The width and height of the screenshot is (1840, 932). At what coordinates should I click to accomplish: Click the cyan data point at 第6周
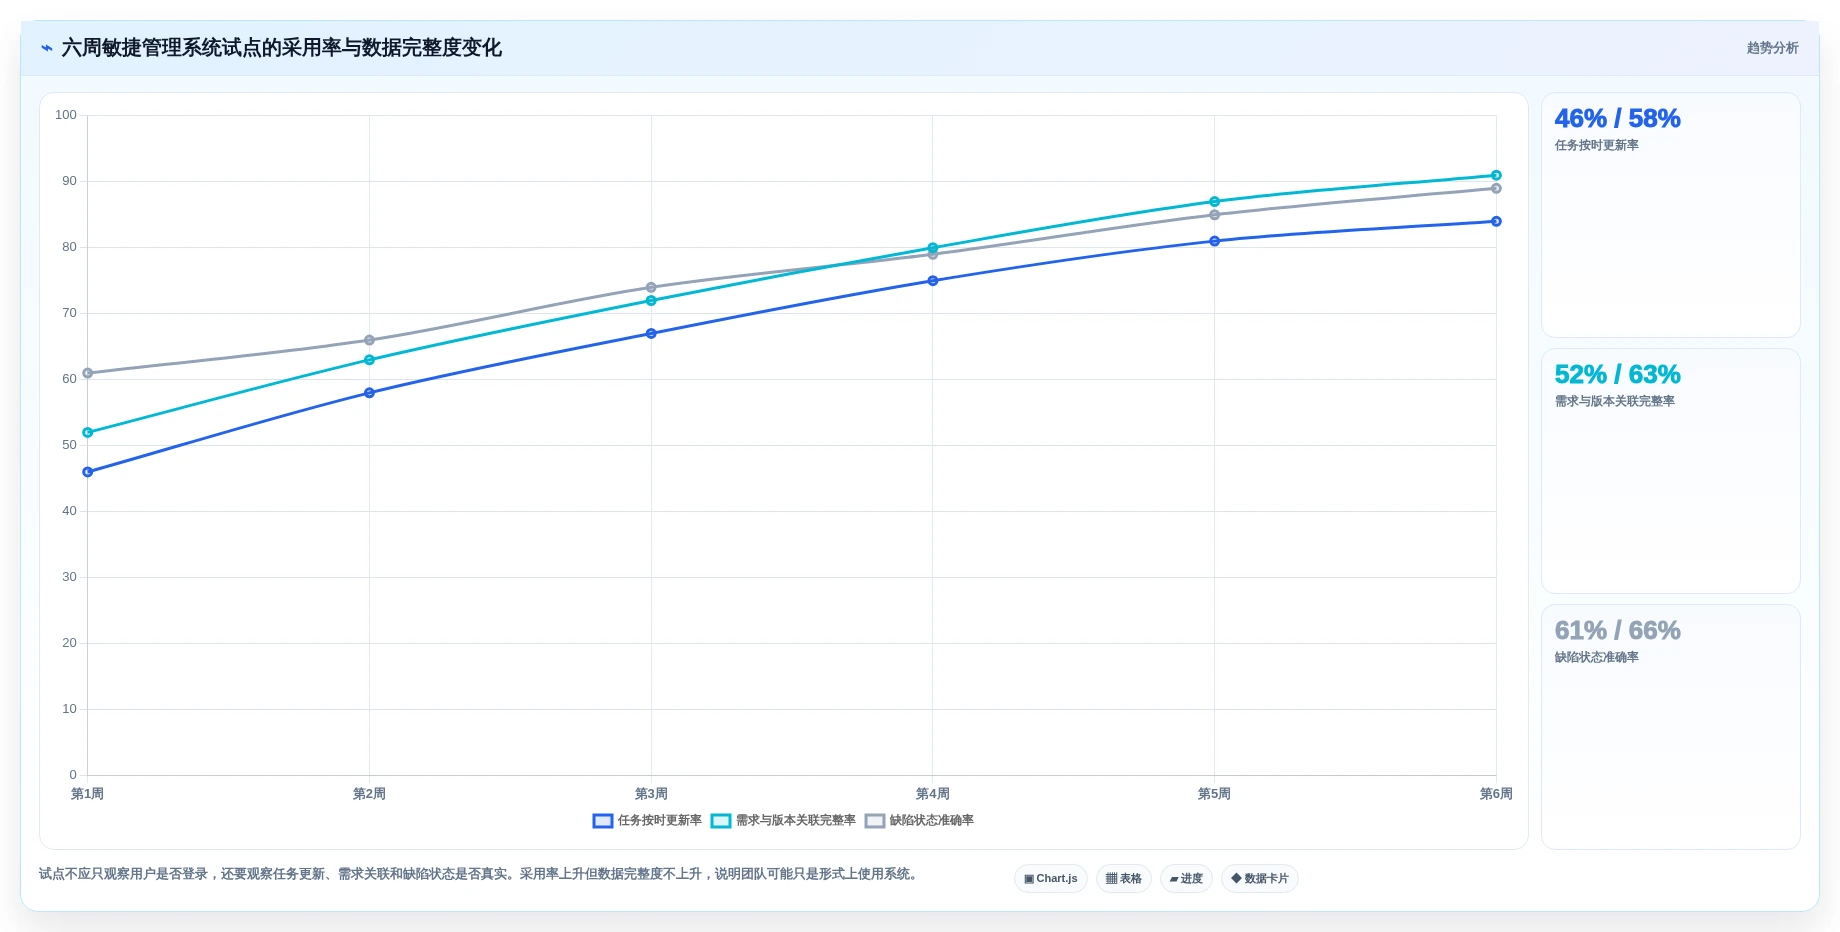(1496, 175)
